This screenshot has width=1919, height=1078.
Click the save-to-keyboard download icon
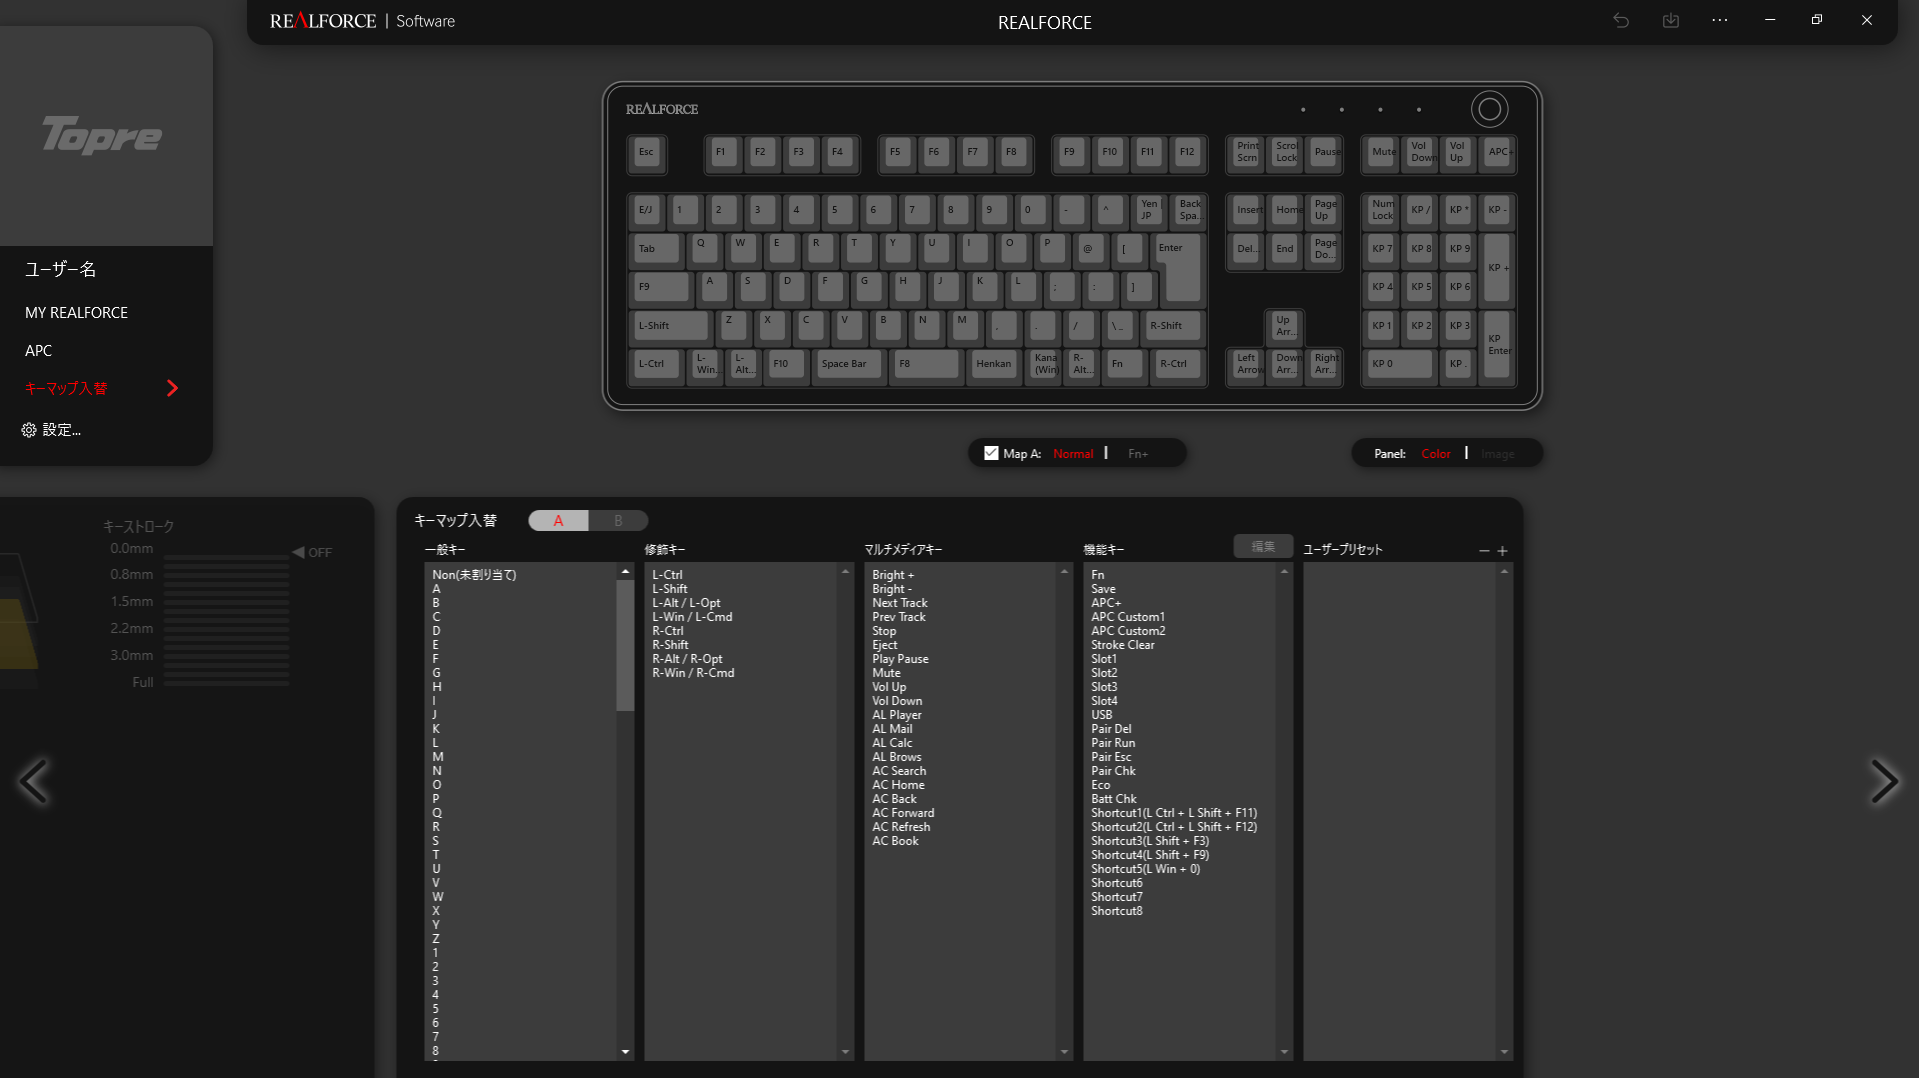tap(1670, 21)
